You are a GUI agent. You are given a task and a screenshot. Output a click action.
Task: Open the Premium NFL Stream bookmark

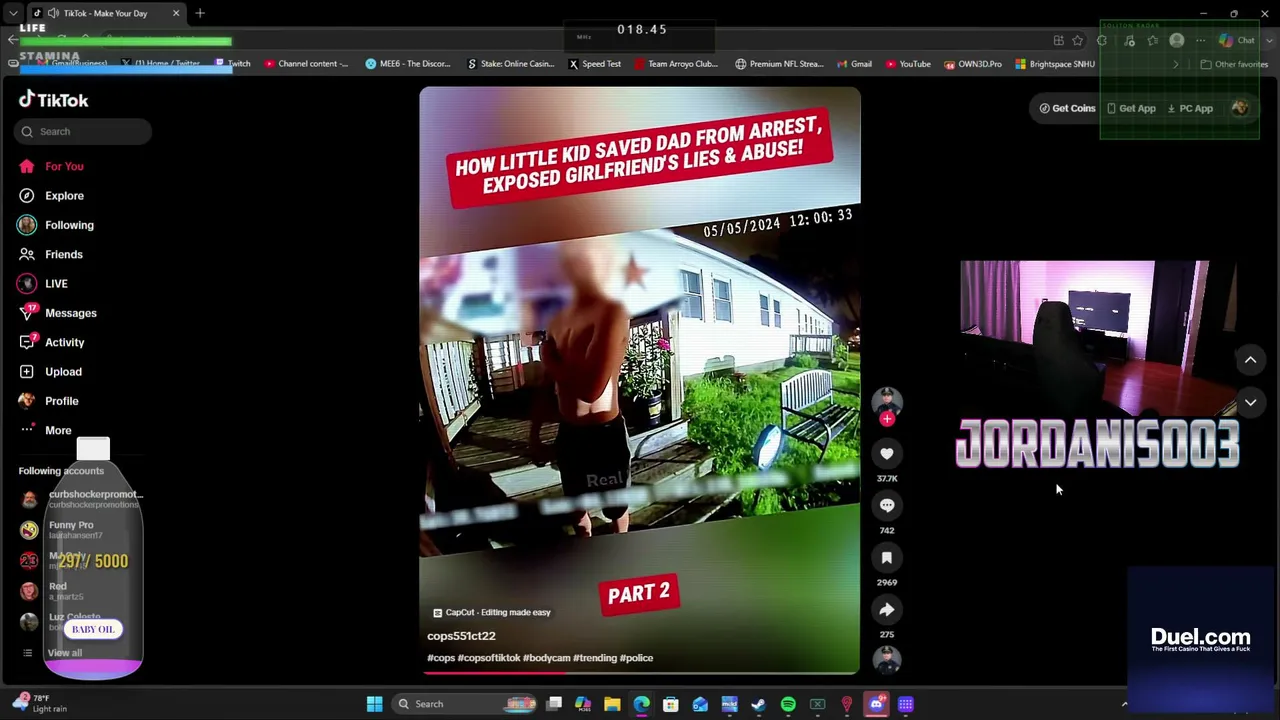pos(779,64)
